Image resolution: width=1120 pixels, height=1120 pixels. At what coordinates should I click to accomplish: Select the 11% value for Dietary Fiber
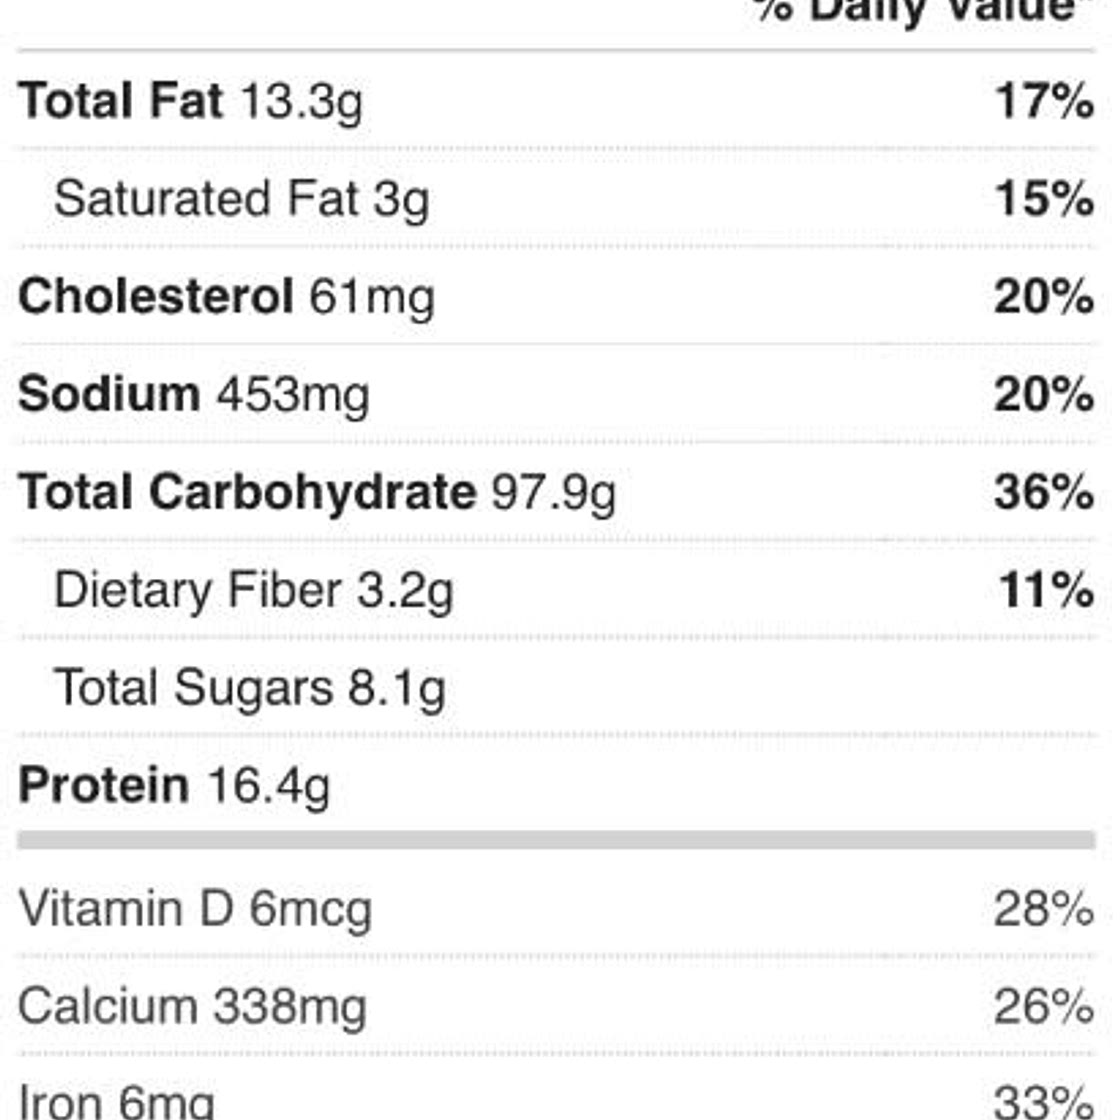click(1046, 590)
